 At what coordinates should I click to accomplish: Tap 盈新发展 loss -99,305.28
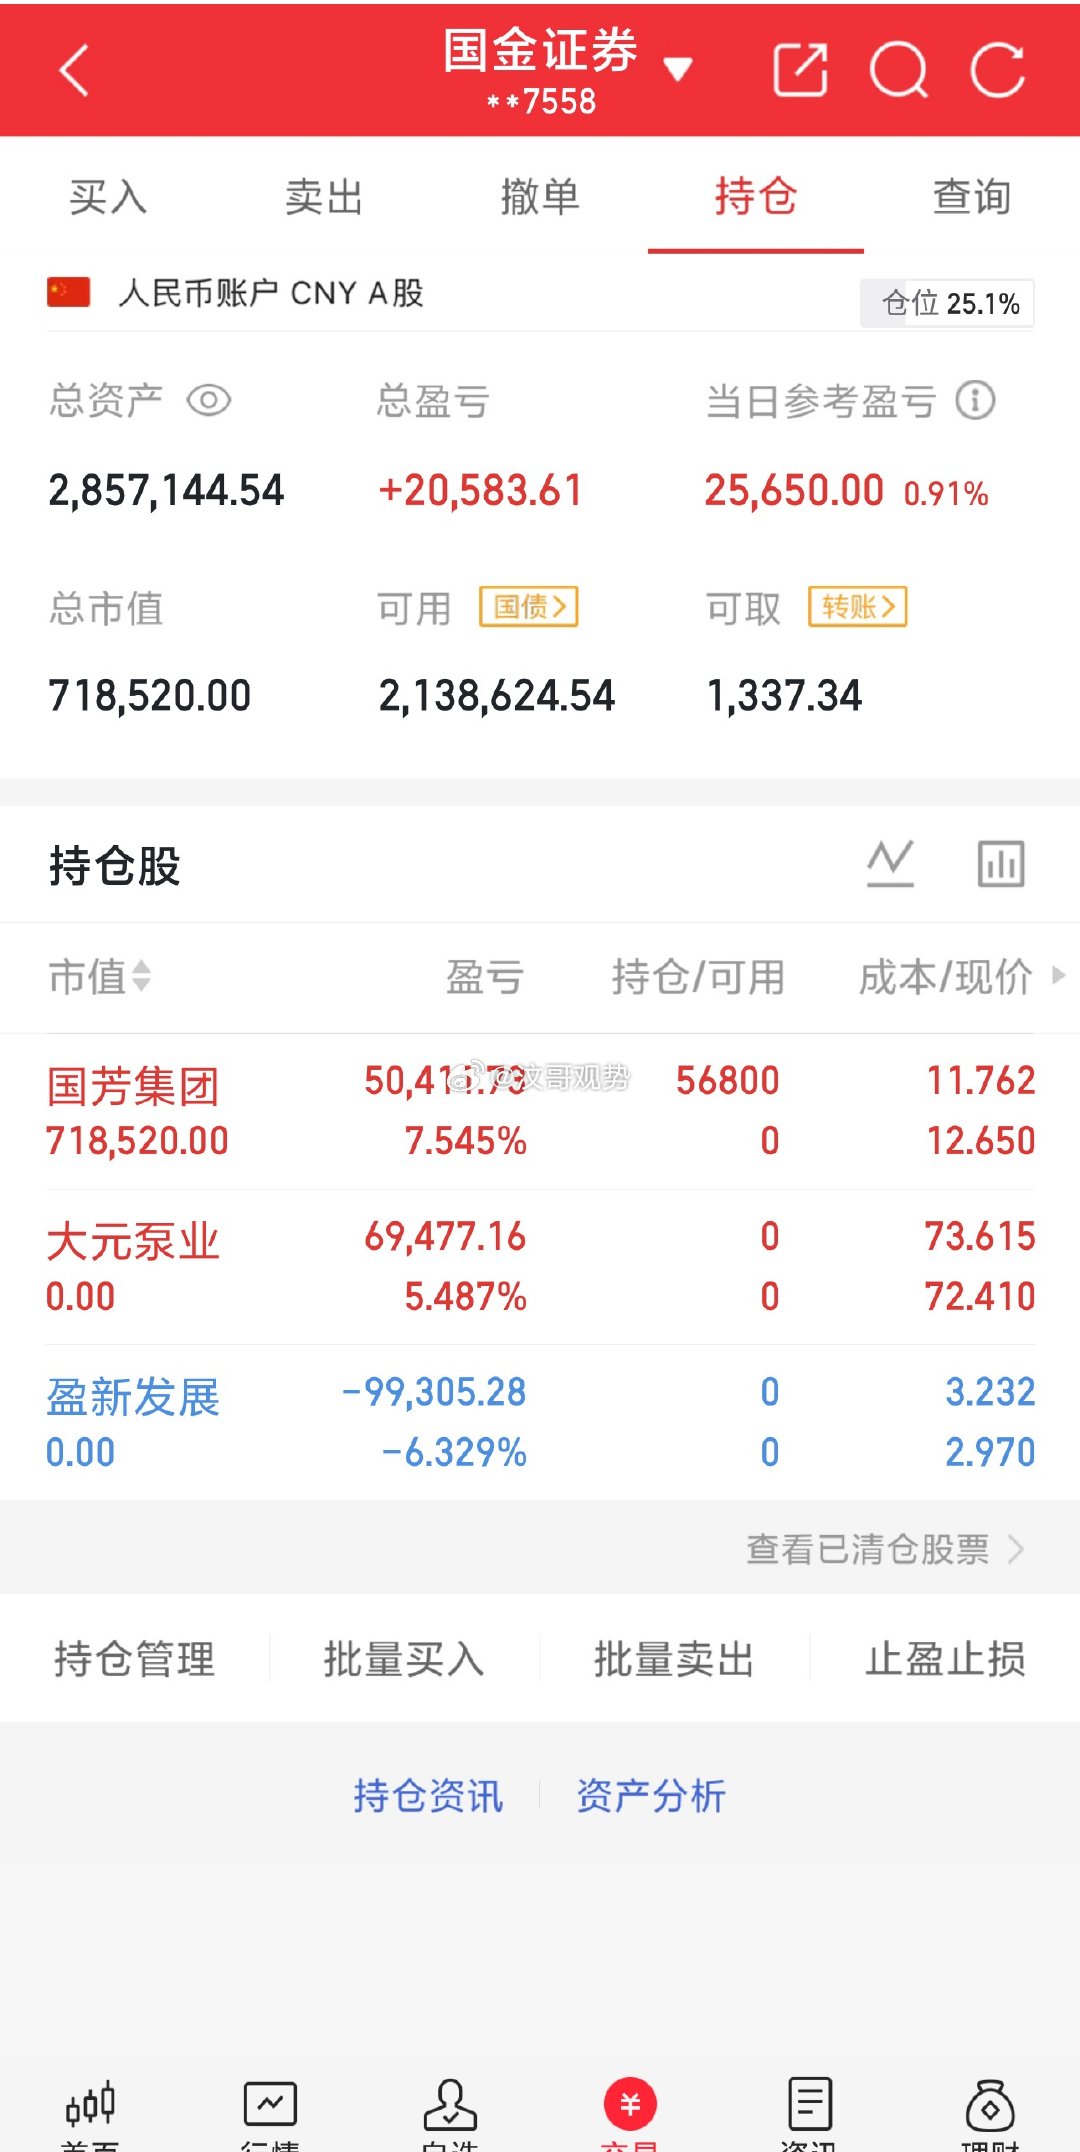(434, 1392)
